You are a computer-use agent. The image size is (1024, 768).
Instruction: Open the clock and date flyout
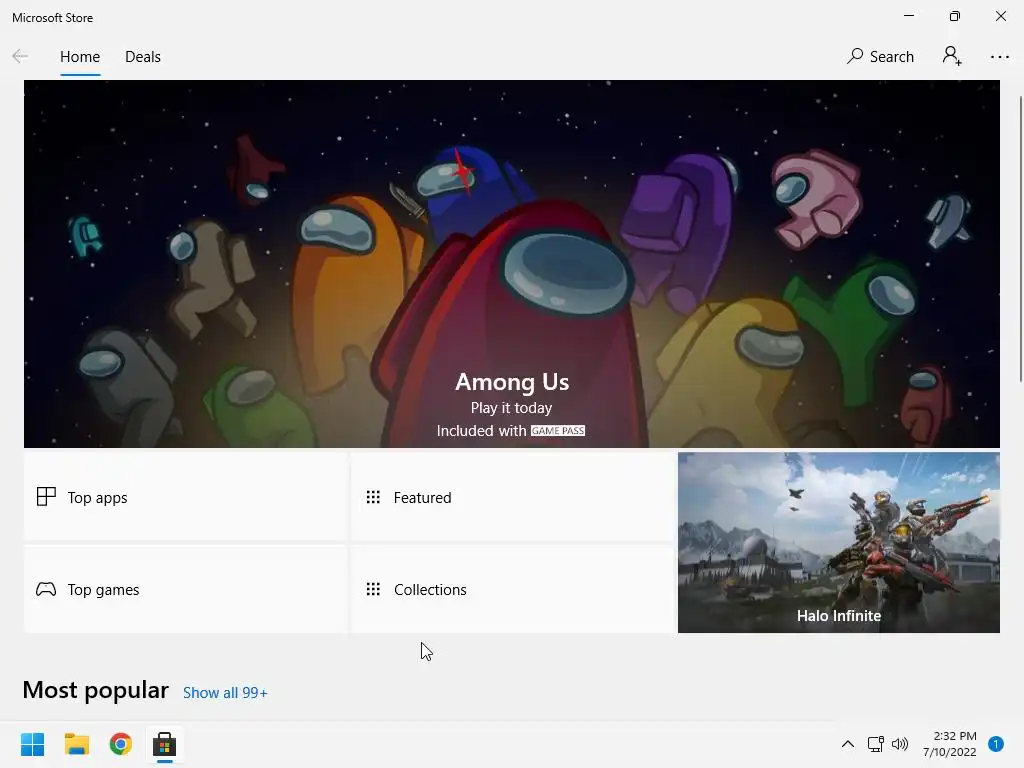[x=950, y=744]
